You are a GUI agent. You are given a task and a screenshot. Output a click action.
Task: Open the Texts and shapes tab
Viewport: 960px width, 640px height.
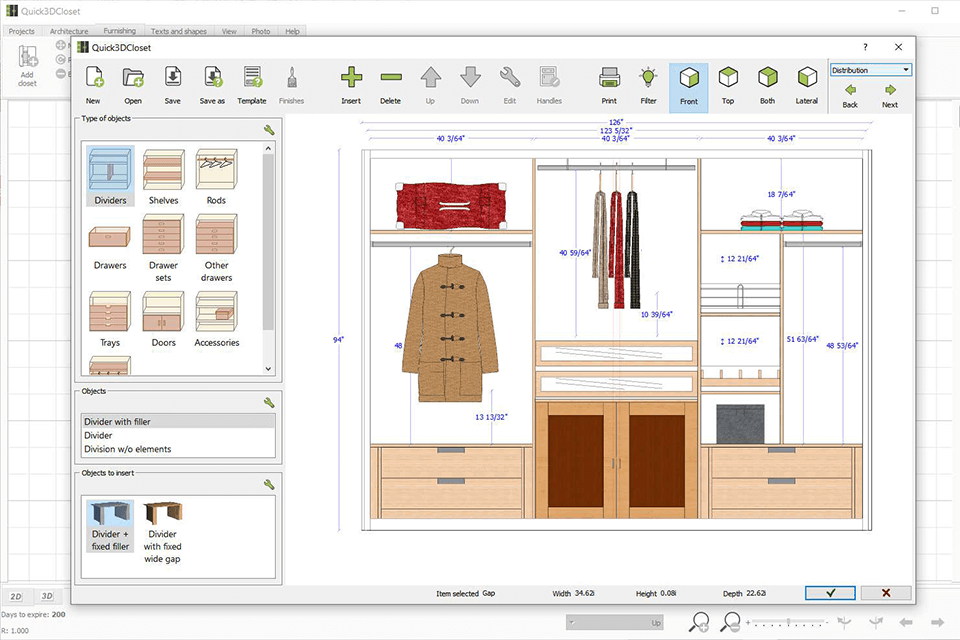click(x=179, y=31)
